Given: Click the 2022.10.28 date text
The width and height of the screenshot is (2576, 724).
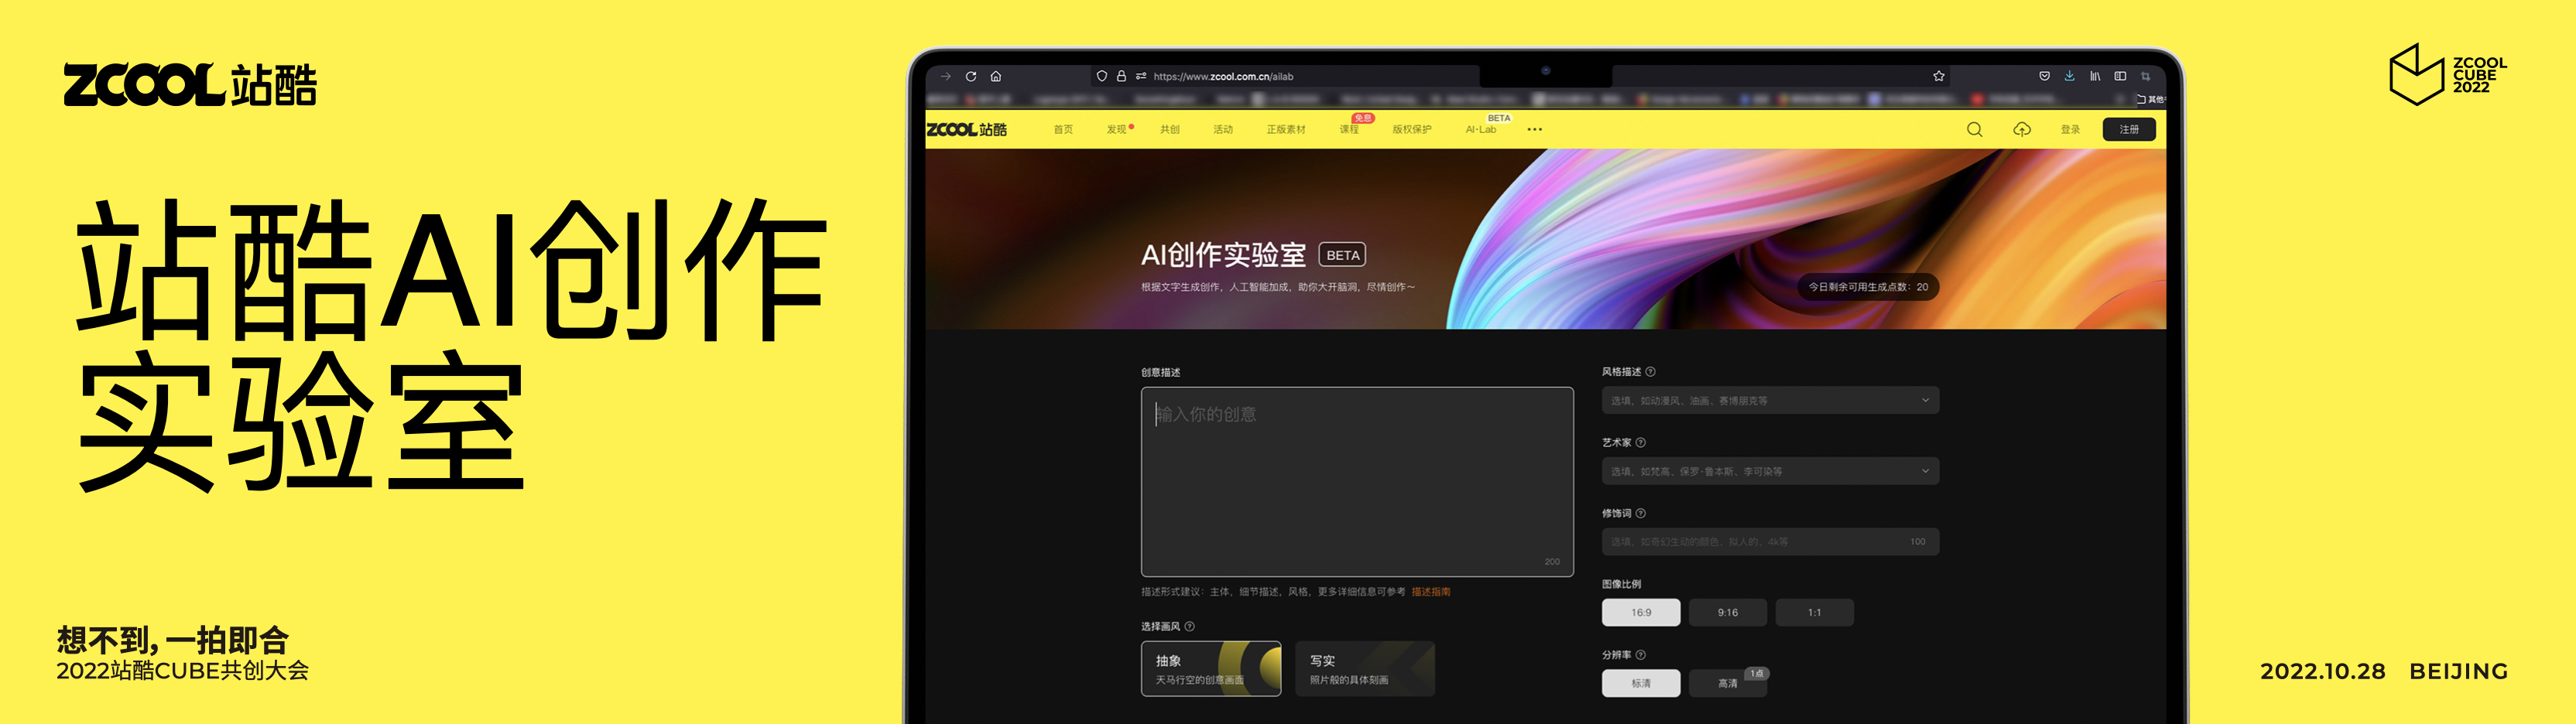Looking at the screenshot, I should (x=2322, y=672).
